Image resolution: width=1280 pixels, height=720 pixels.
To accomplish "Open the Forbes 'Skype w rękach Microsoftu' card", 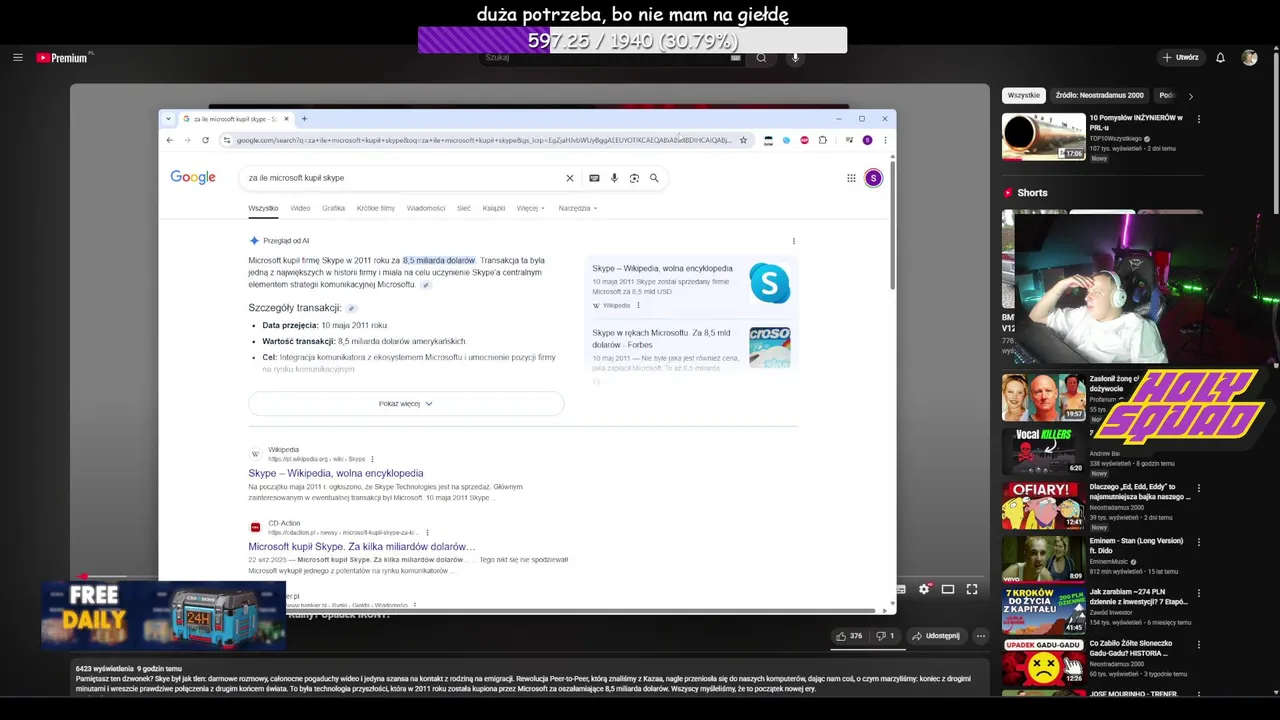I will click(x=691, y=348).
